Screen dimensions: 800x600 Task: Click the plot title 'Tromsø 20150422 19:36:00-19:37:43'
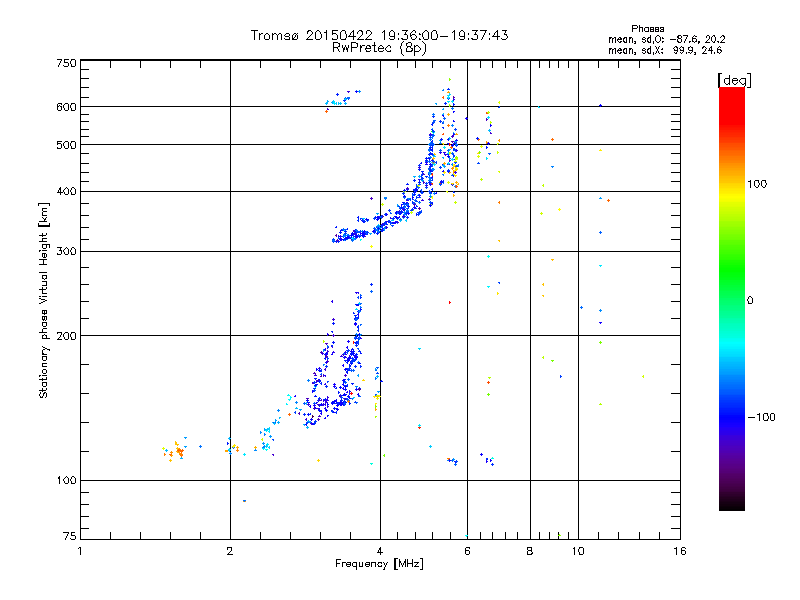point(379,35)
